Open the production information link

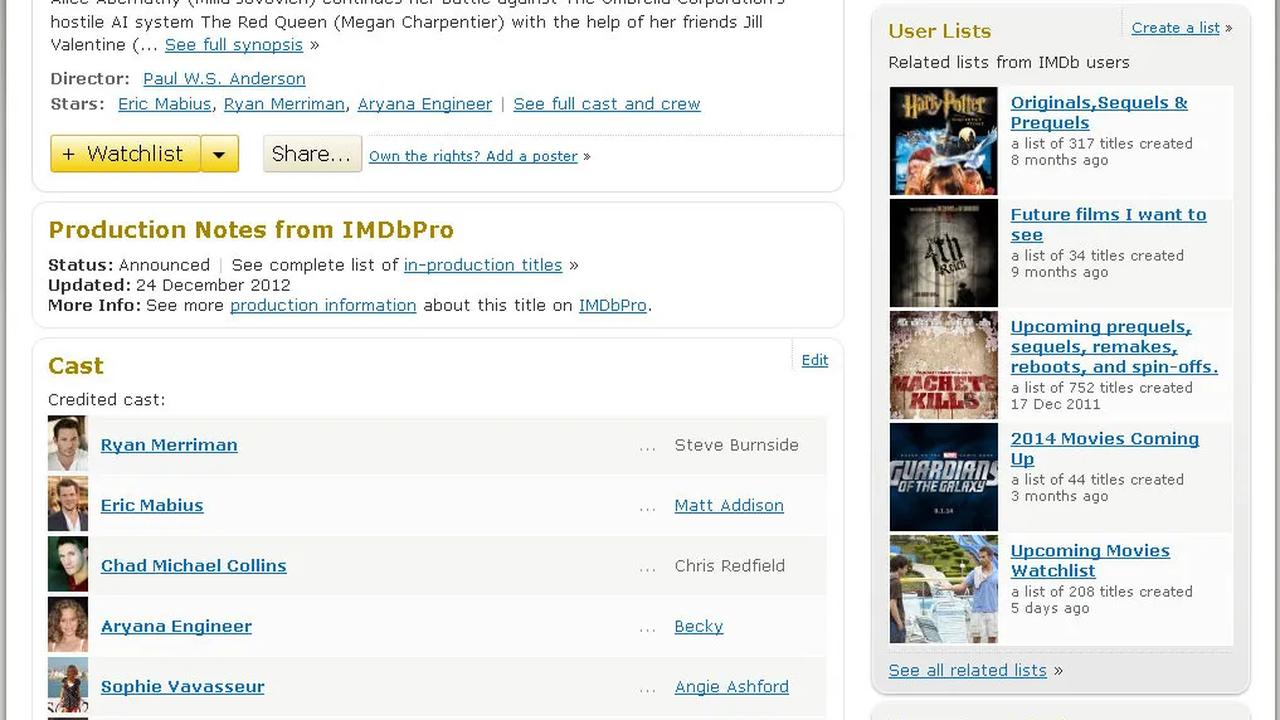(x=323, y=305)
